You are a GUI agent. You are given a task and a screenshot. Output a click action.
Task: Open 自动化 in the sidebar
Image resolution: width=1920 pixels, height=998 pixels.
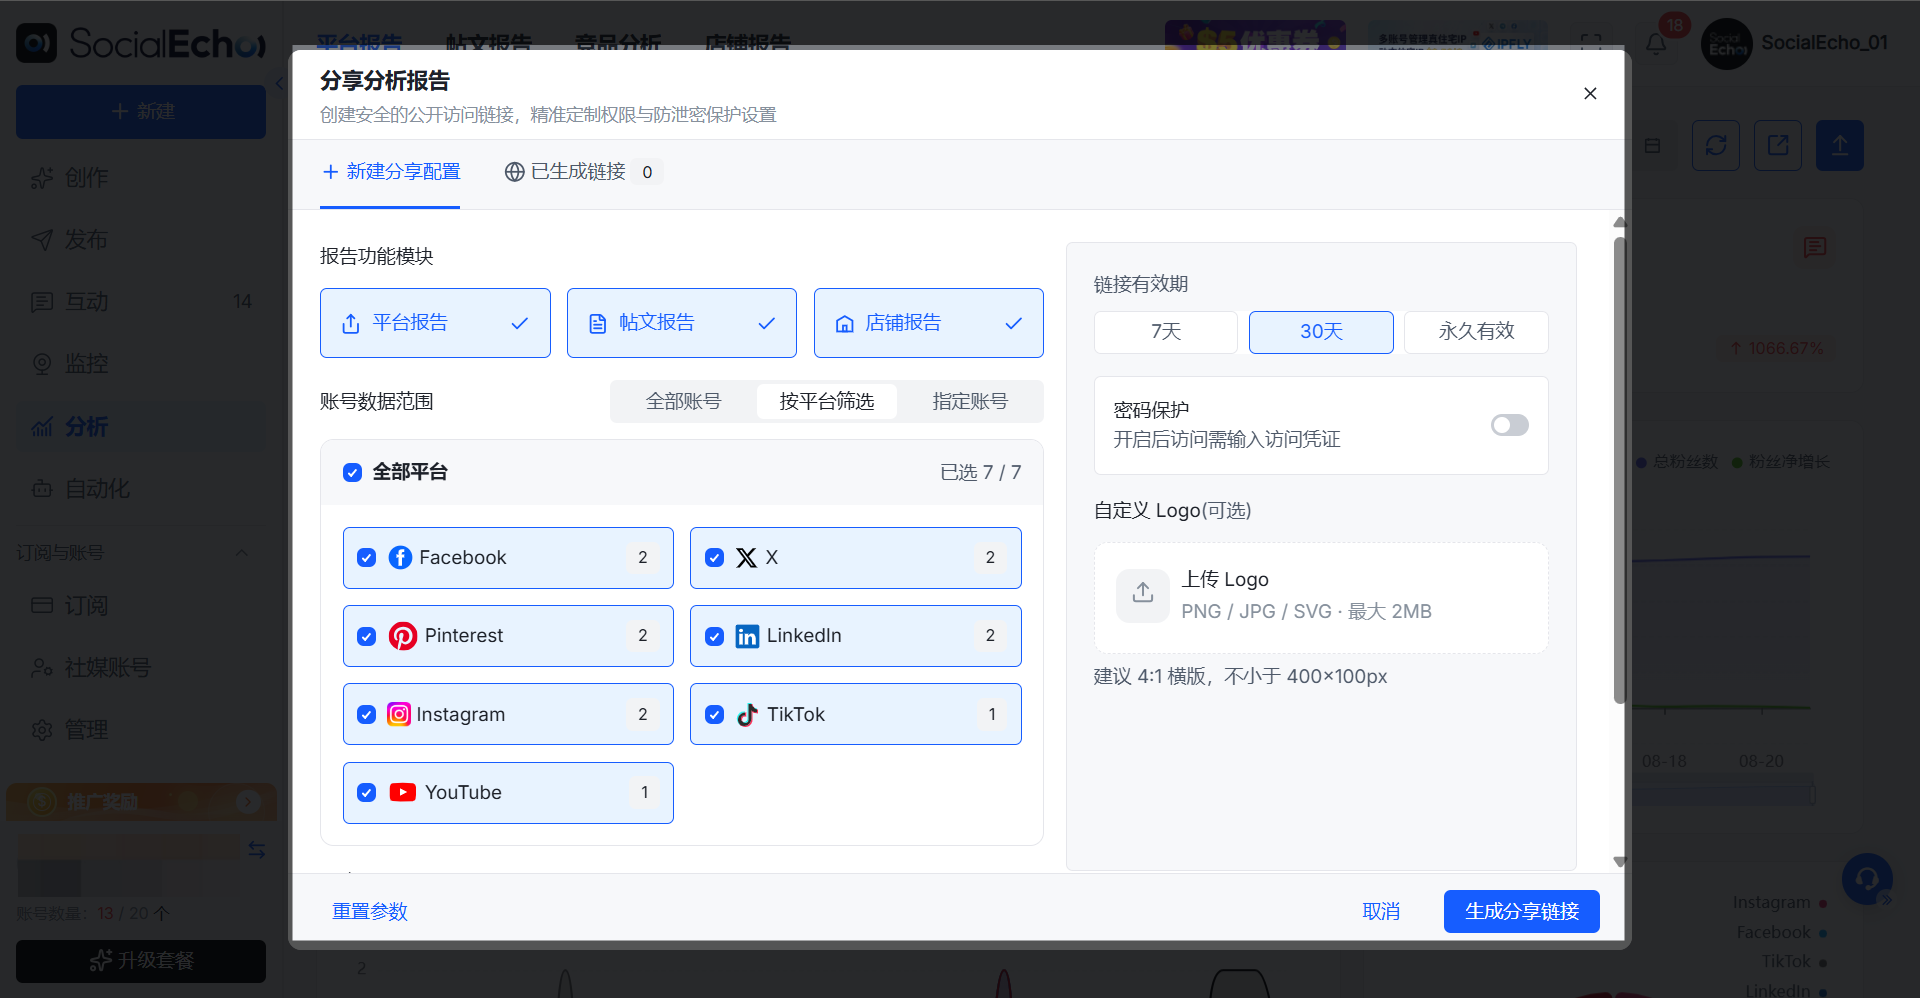pos(141,489)
